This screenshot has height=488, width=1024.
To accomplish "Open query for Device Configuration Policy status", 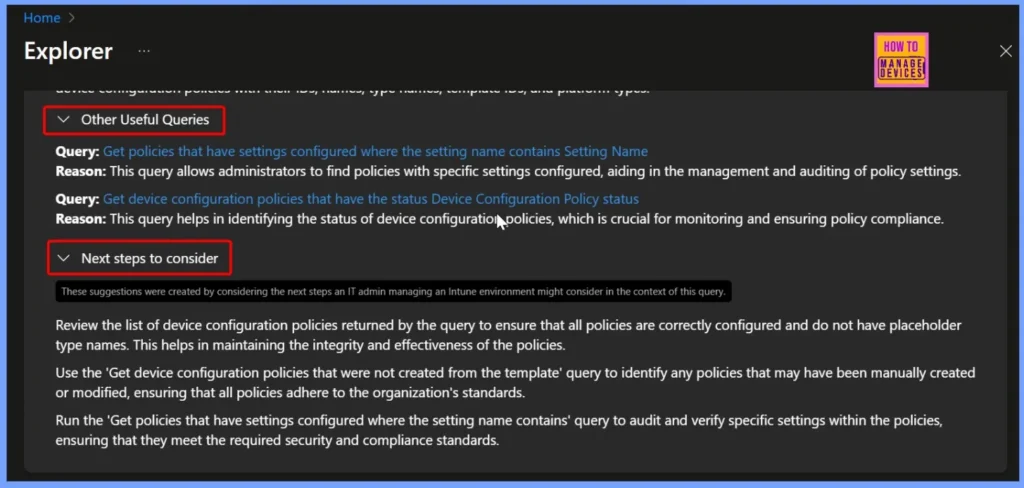I will (x=371, y=199).
